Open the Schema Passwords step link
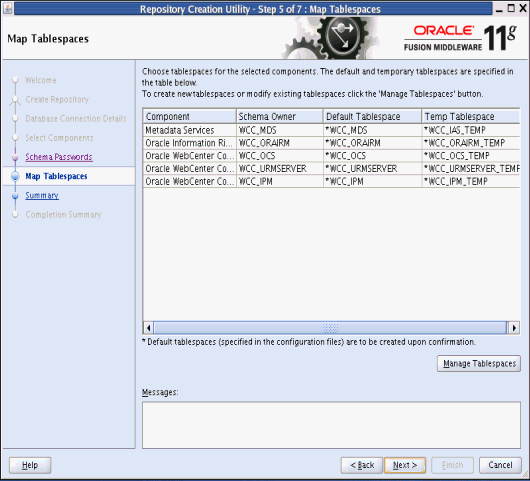The width and height of the screenshot is (530, 481). (x=59, y=157)
